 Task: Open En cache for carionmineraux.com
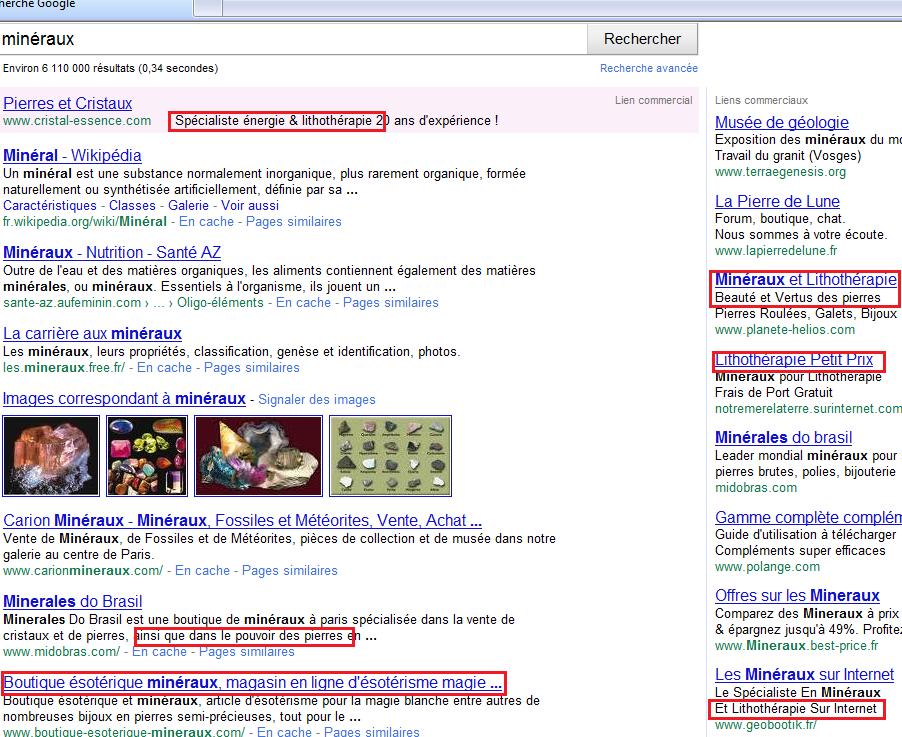point(202,571)
